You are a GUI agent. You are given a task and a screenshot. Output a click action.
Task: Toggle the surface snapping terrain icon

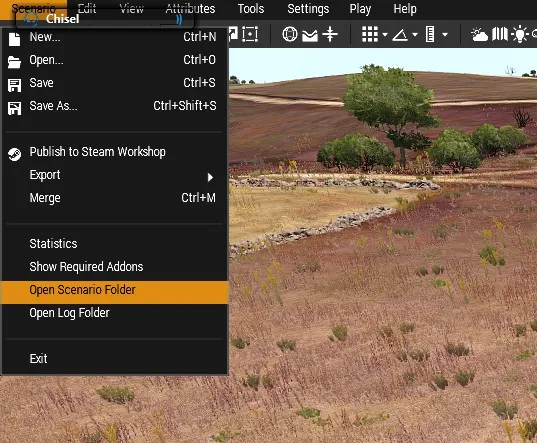(310, 35)
